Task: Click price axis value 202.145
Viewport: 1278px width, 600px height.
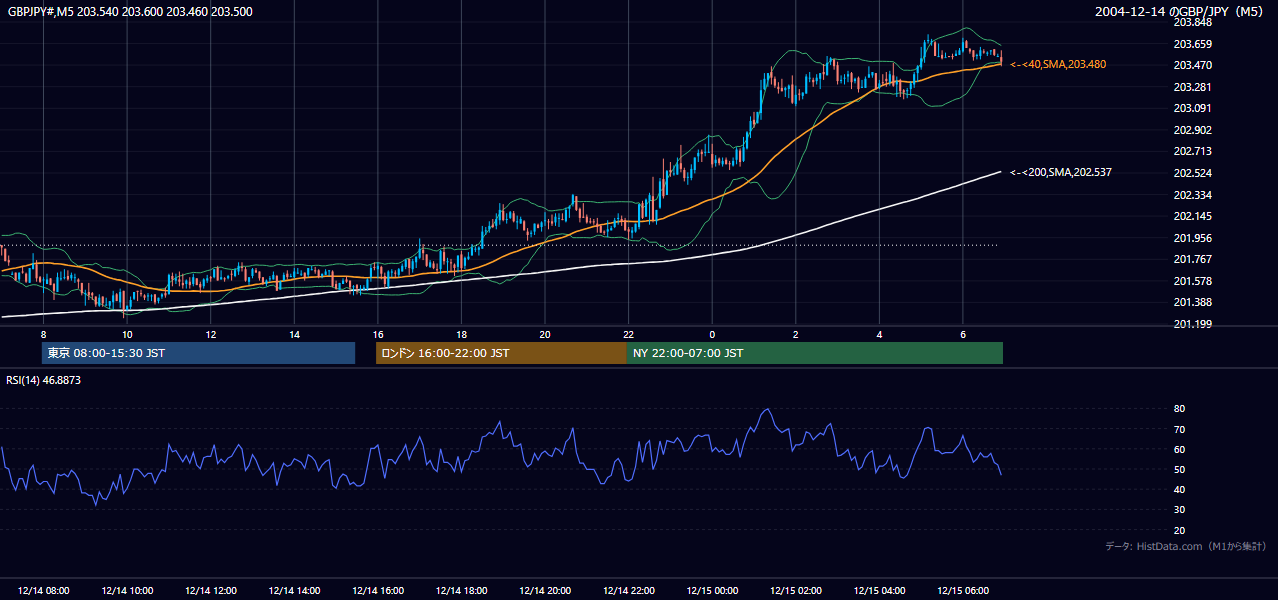Action: [1191, 216]
